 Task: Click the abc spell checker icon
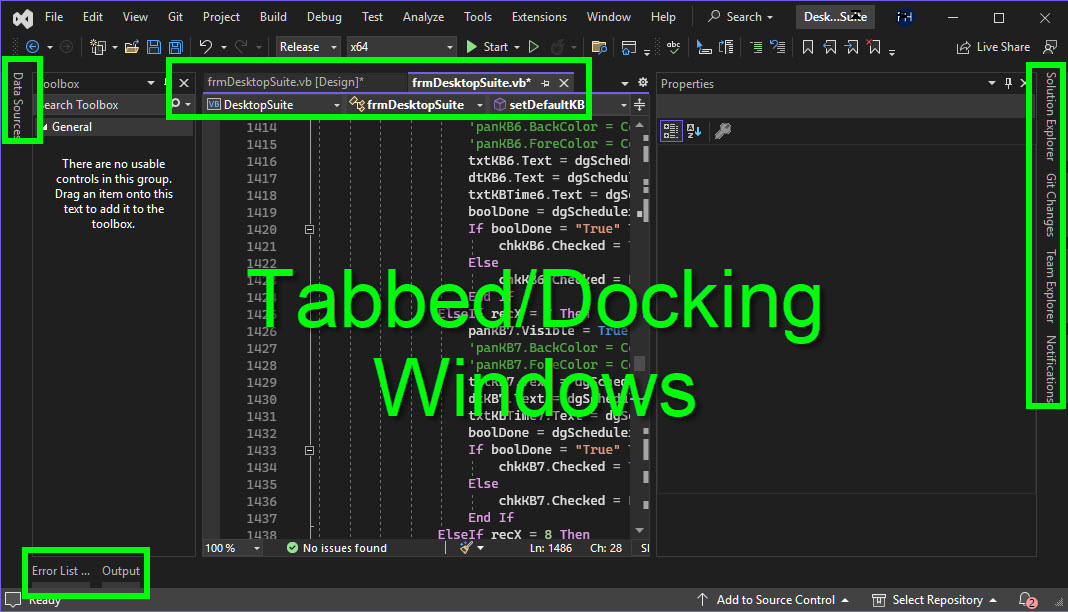pyautogui.click(x=674, y=47)
